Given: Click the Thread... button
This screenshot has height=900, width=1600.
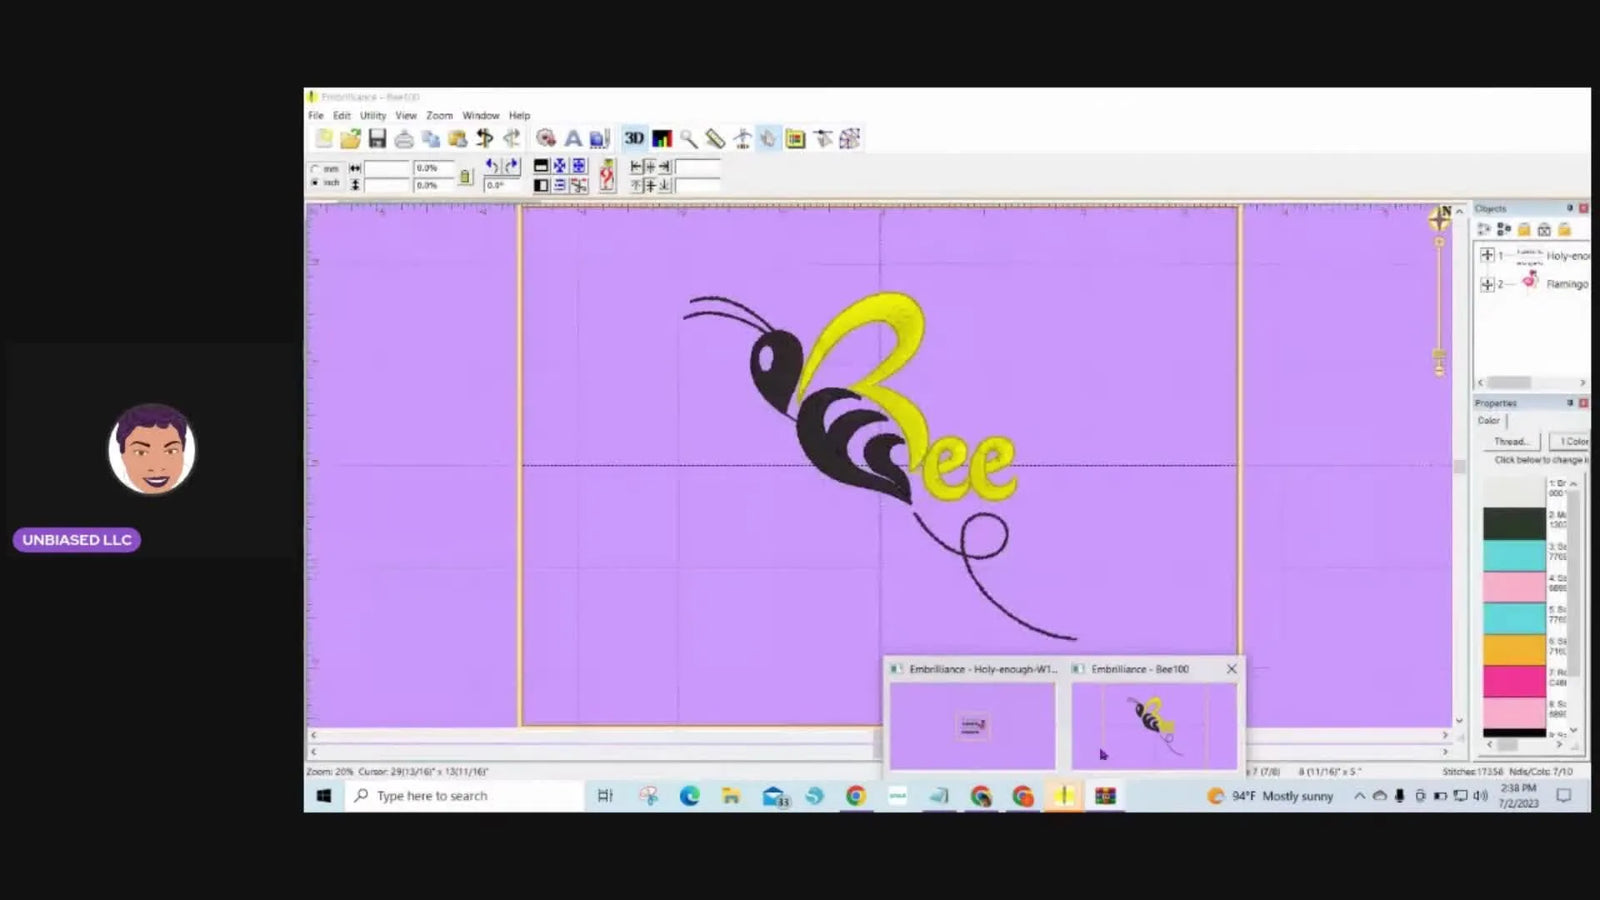Looking at the screenshot, I should pyautogui.click(x=1511, y=441).
